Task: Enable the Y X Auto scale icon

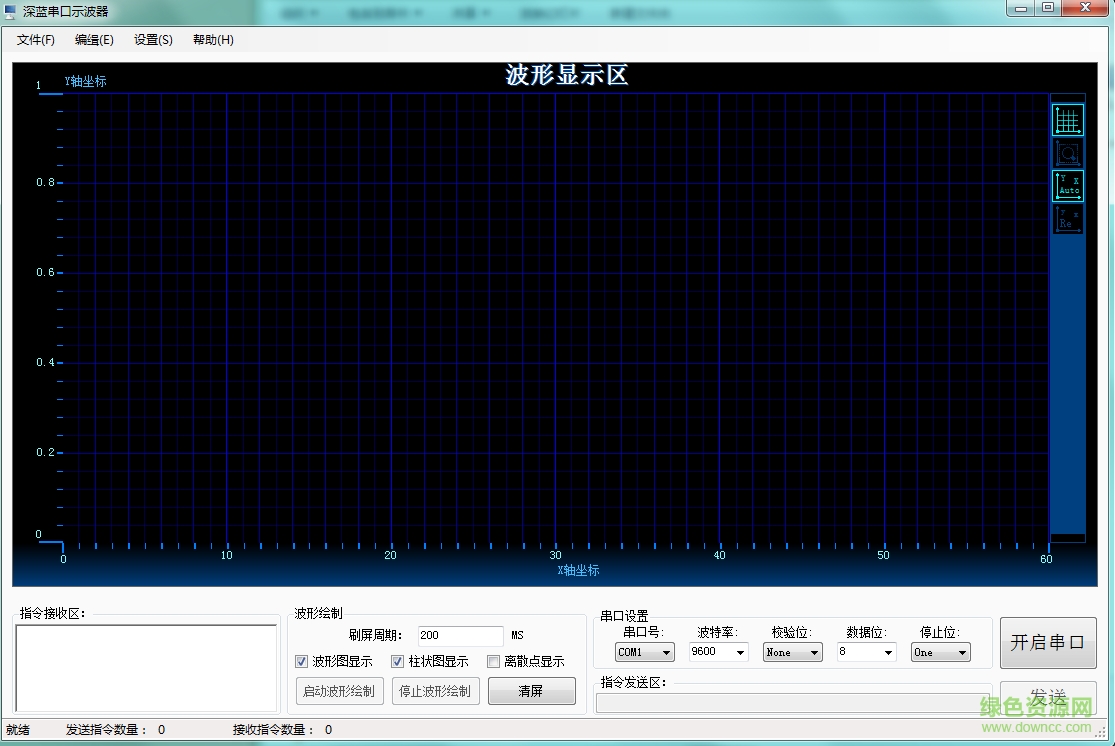Action: pyautogui.click(x=1067, y=186)
